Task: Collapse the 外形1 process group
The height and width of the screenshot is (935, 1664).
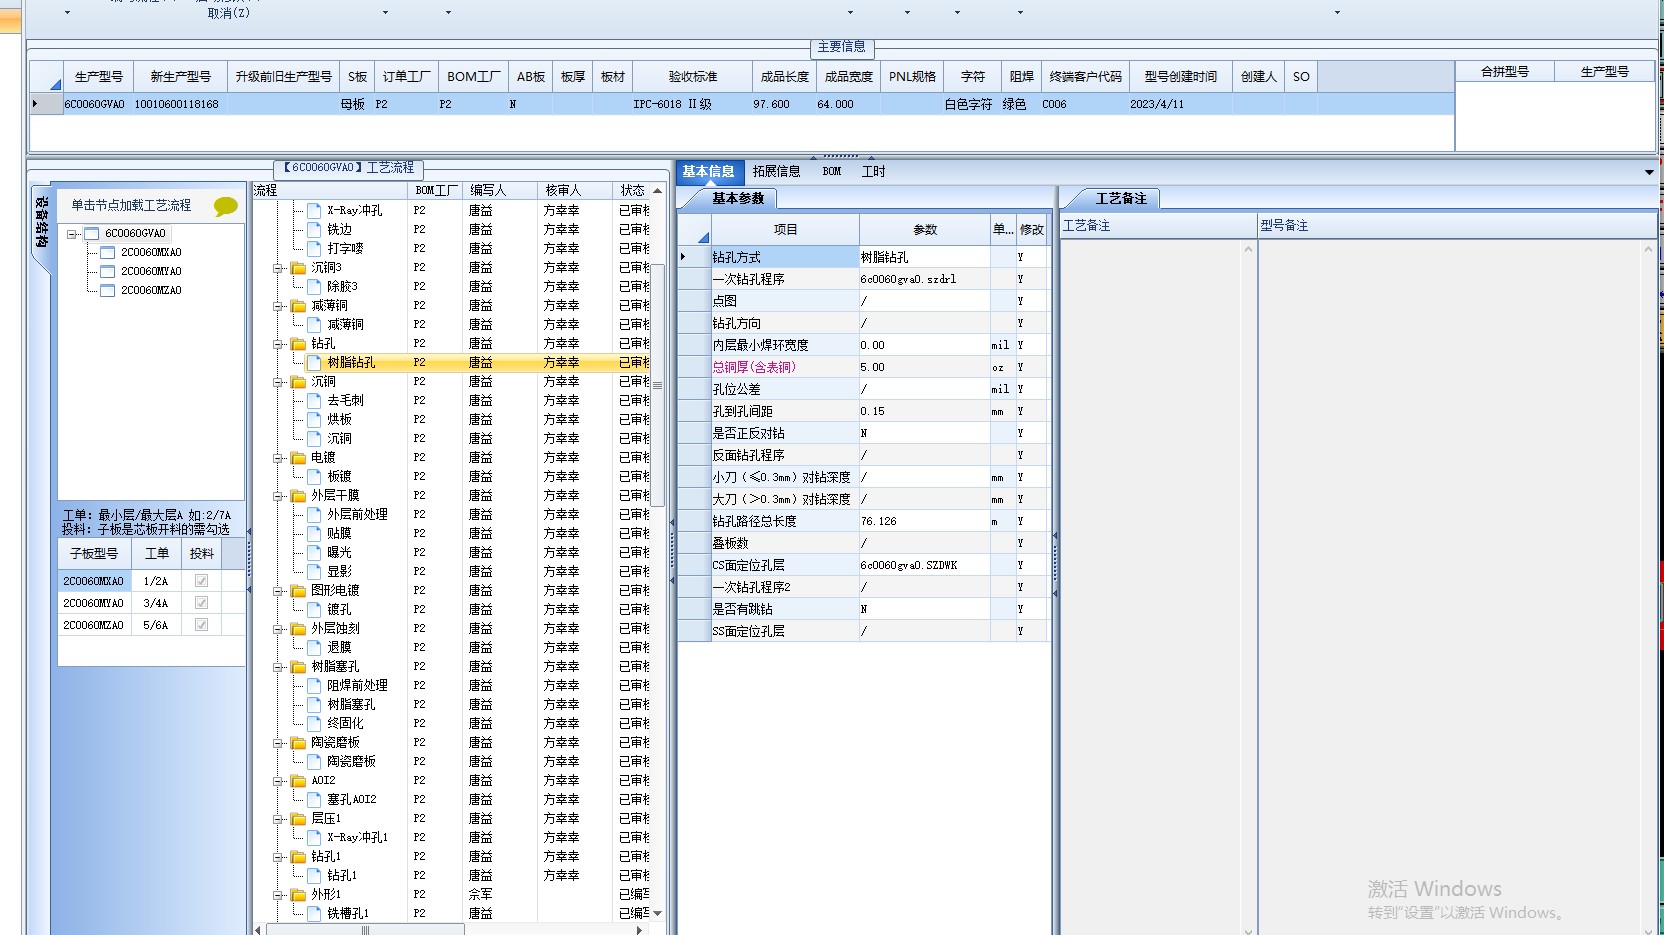Action: pyautogui.click(x=279, y=895)
